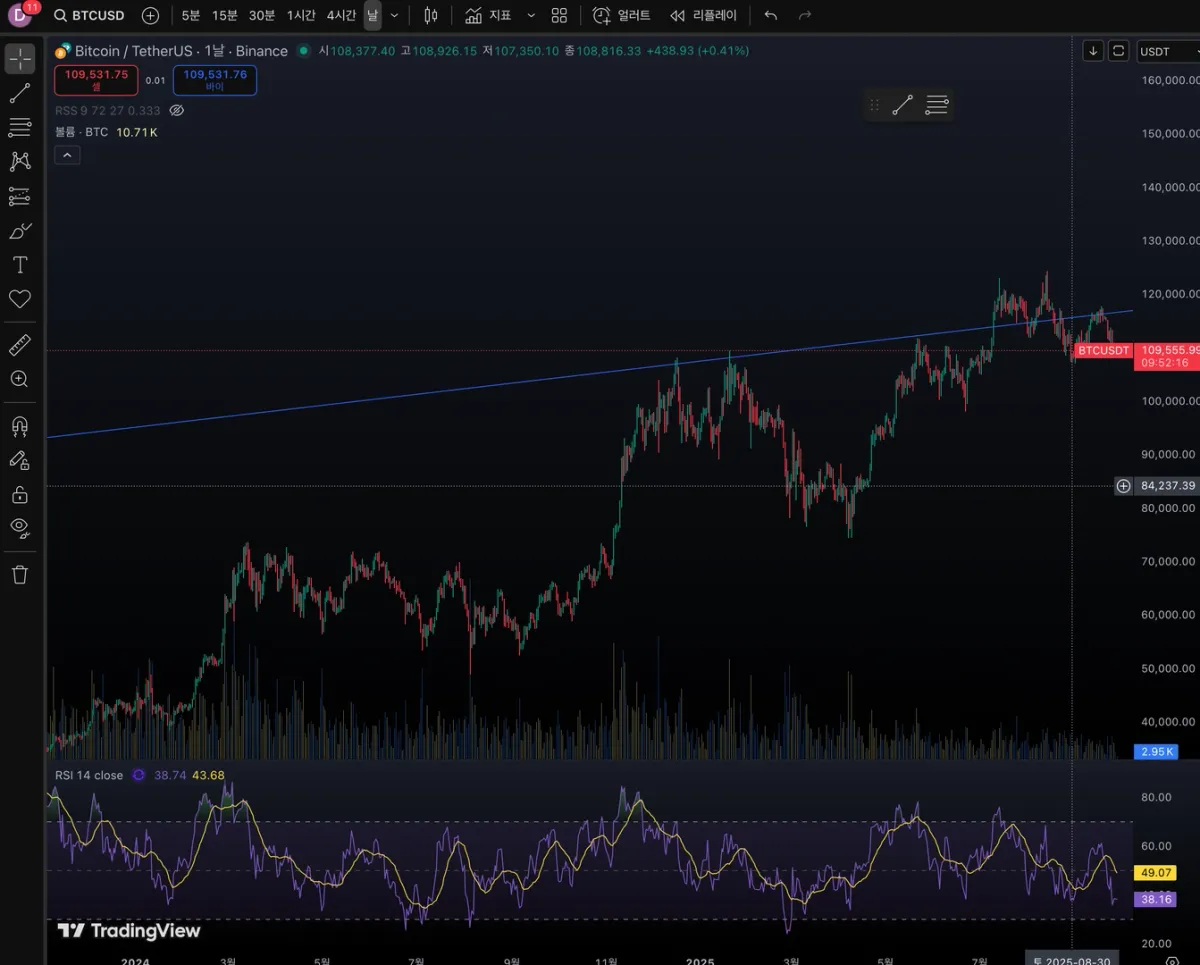This screenshot has width=1200, height=965.
Task: Open the 지표 indicators dialog
Action: 488,15
